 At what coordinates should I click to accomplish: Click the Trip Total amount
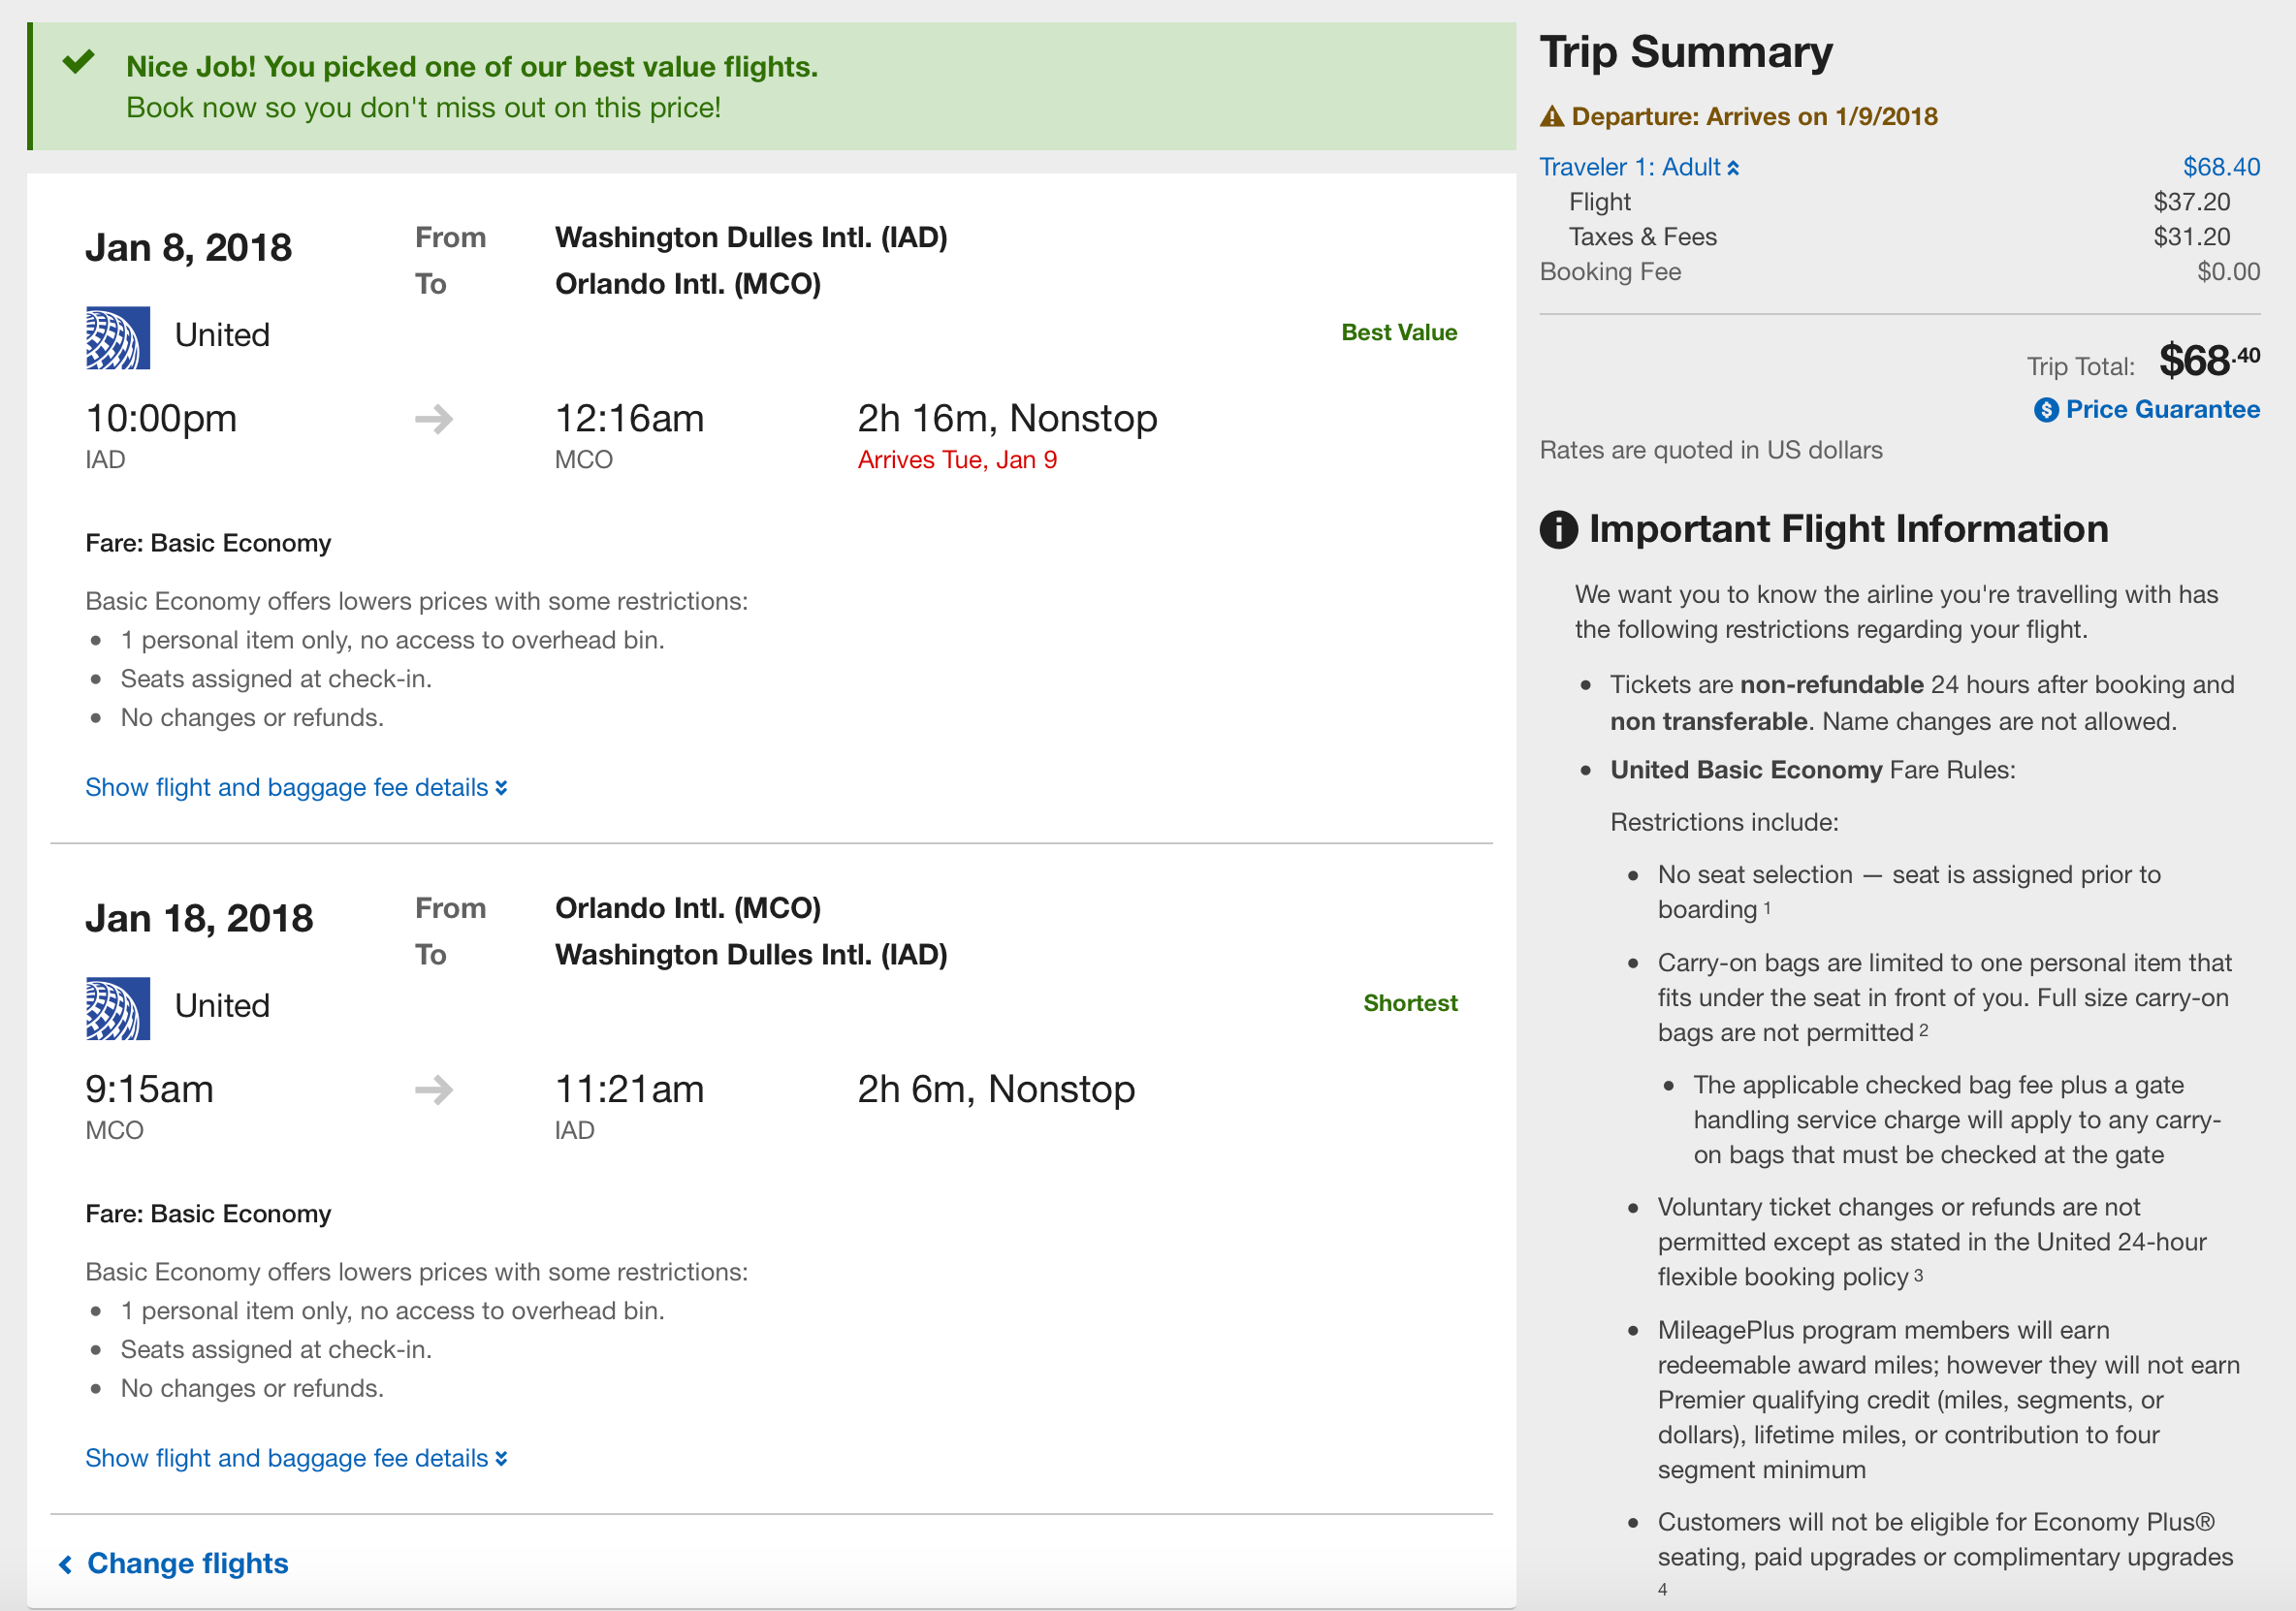[x=2208, y=361]
